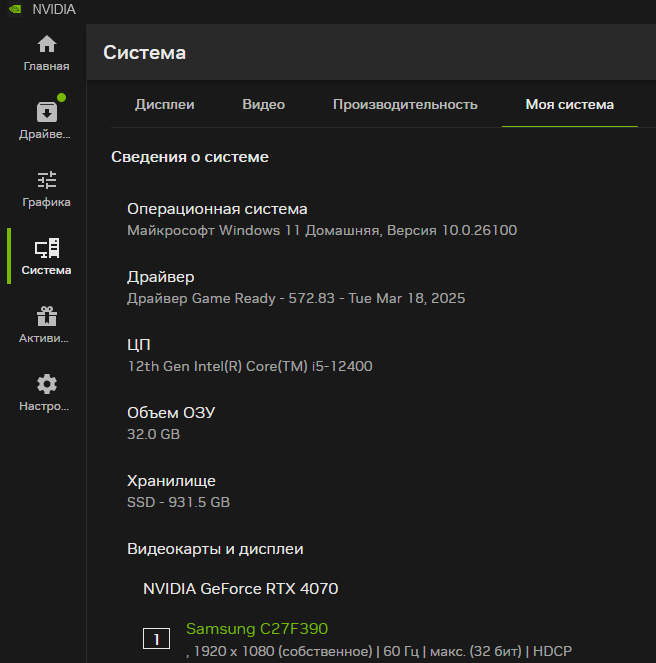Click the NVIDIA GeForce RTX 4070 entry
The image size is (656, 663).
241,589
